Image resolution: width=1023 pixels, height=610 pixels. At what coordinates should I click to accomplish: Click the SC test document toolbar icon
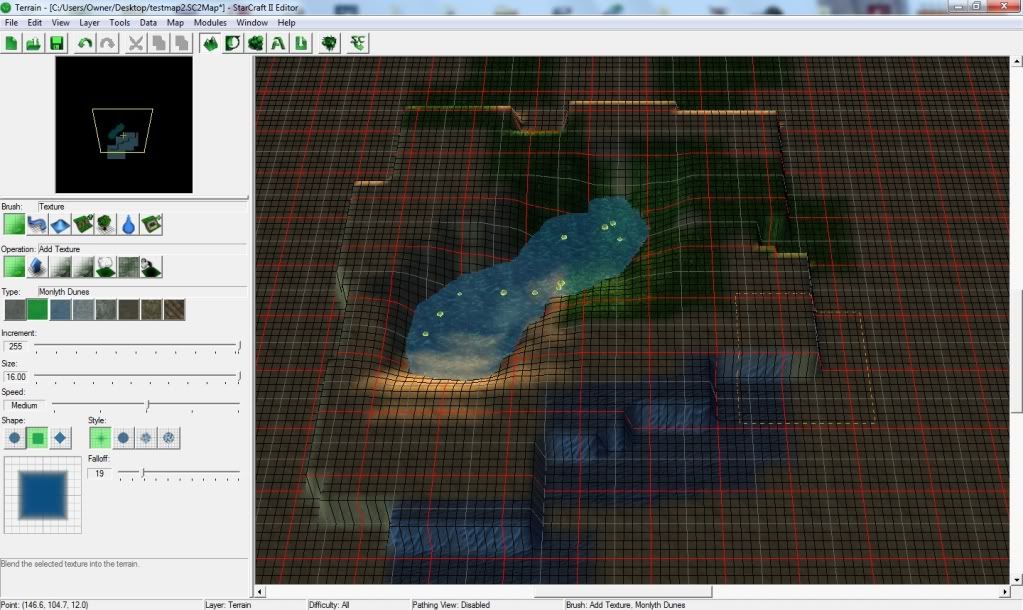pos(358,44)
